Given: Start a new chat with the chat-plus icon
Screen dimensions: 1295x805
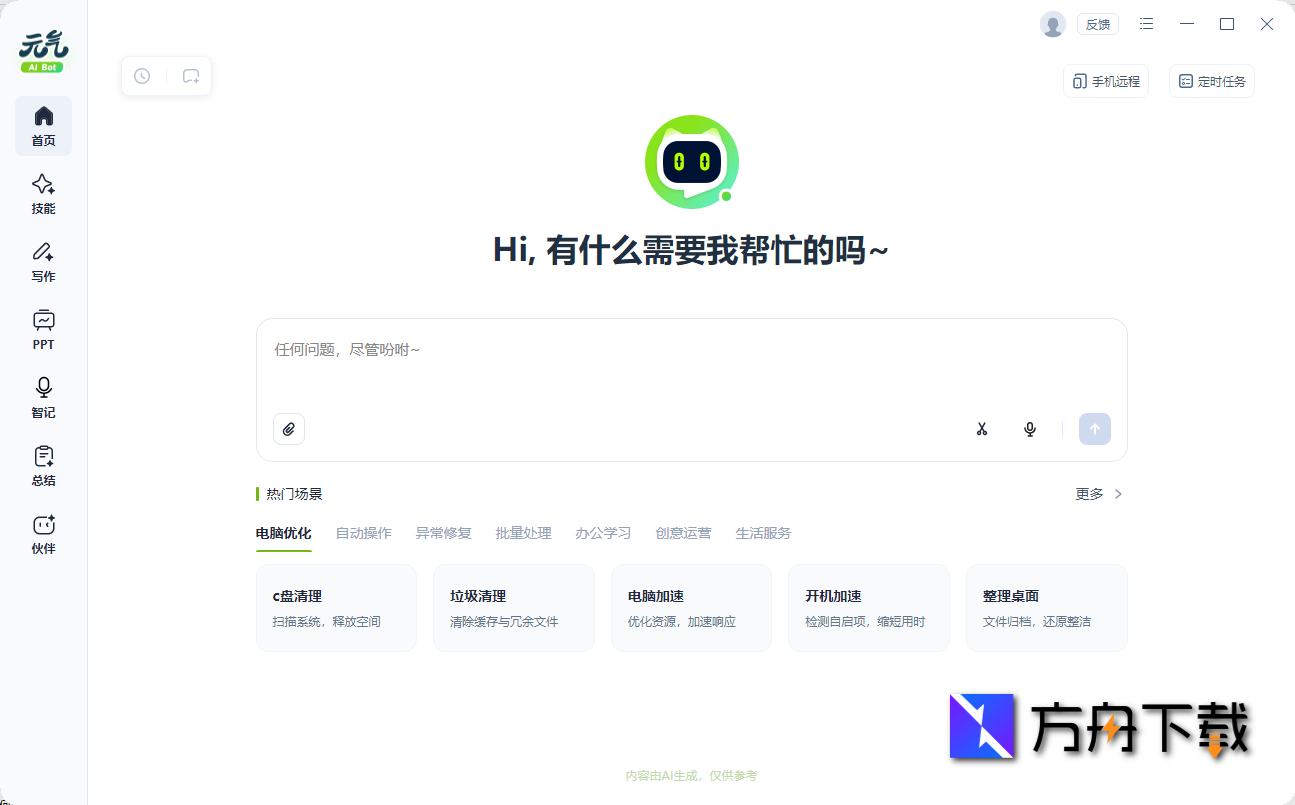Looking at the screenshot, I should 191,75.
